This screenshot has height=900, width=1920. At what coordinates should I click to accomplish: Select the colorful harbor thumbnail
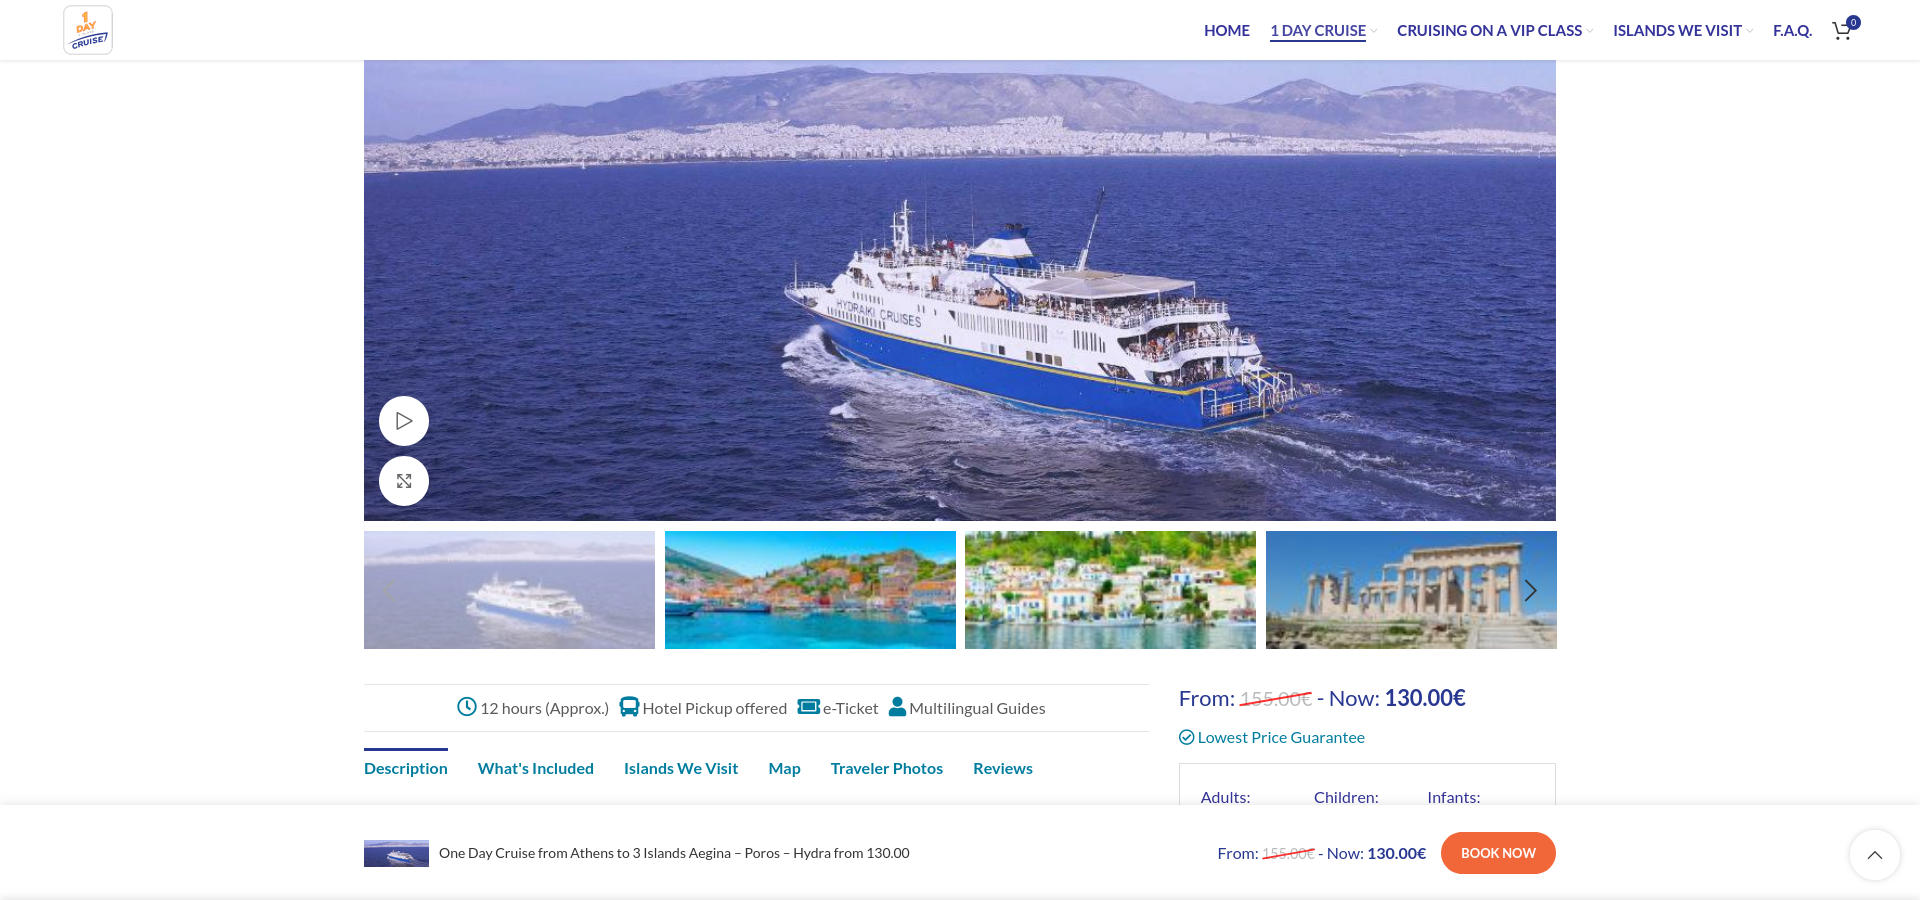[x=810, y=590]
